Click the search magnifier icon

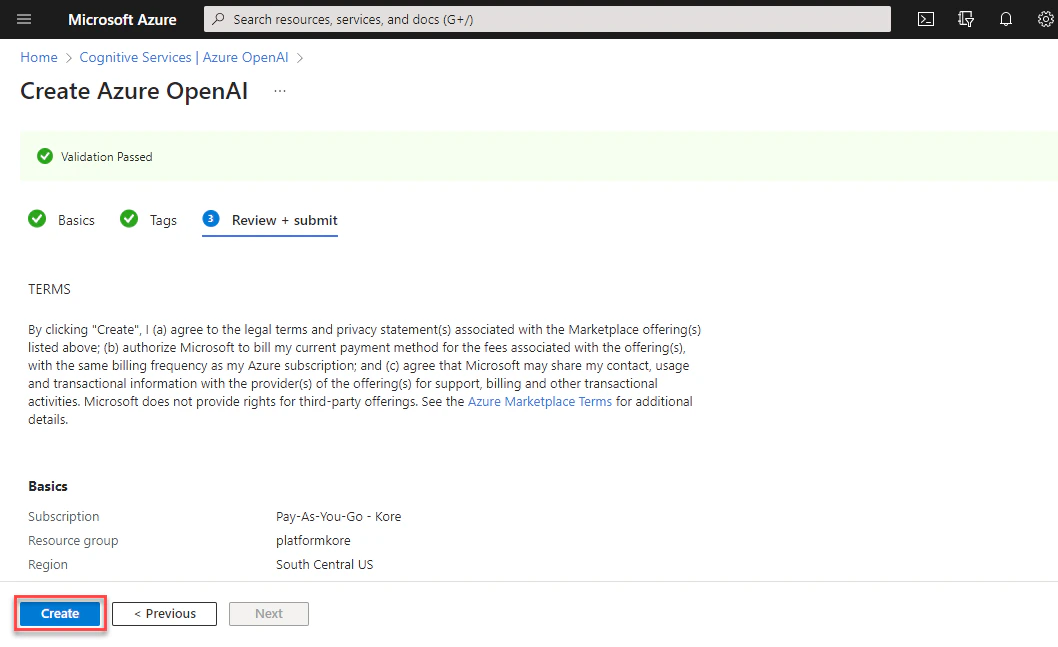point(218,19)
